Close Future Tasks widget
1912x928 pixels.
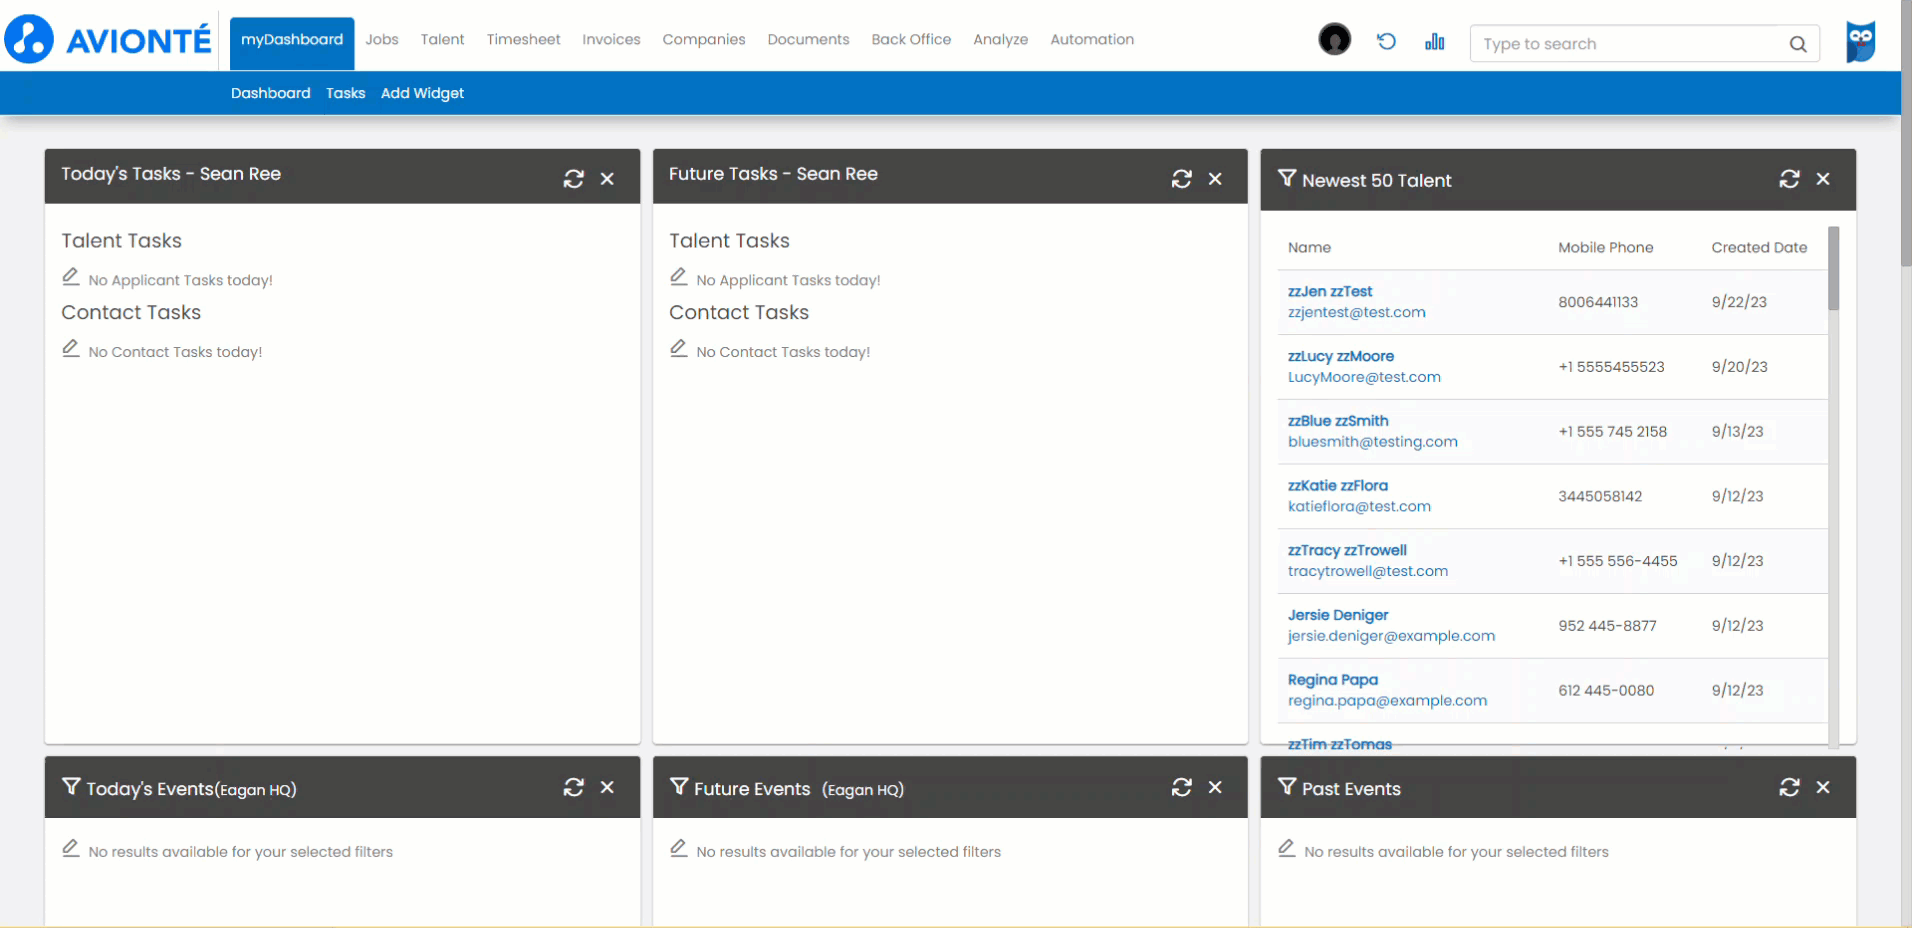[1215, 179]
